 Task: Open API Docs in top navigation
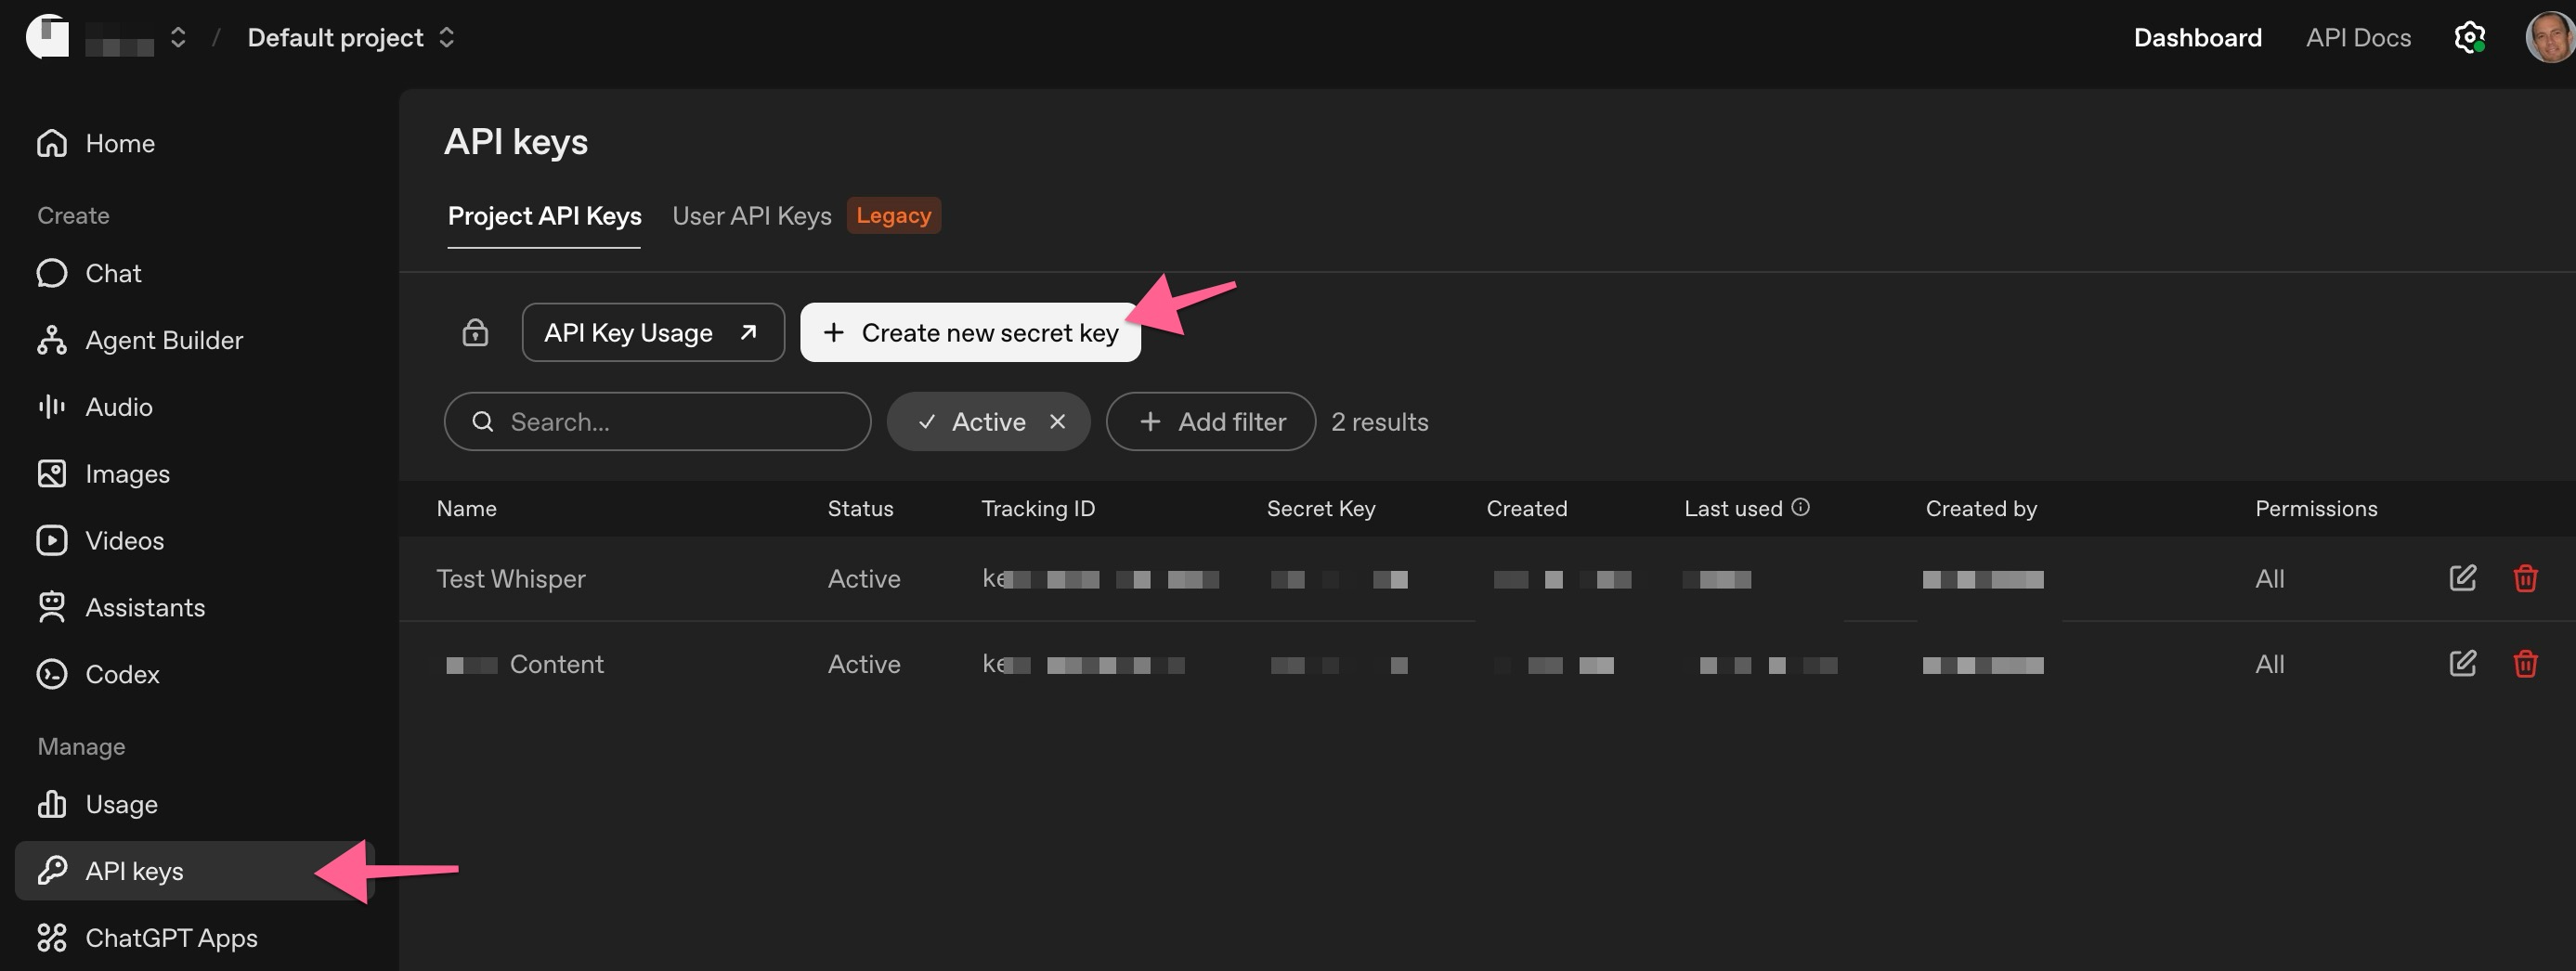[2358, 38]
